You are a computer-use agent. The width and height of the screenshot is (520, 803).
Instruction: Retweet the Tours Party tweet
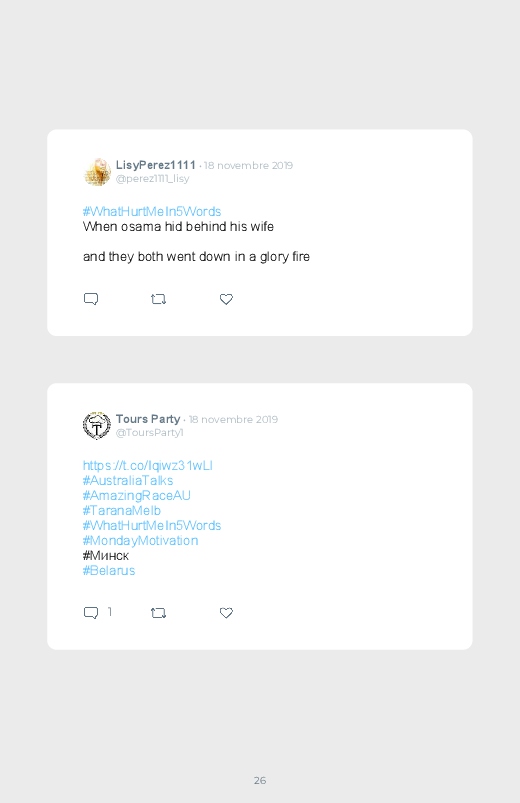(x=158, y=613)
